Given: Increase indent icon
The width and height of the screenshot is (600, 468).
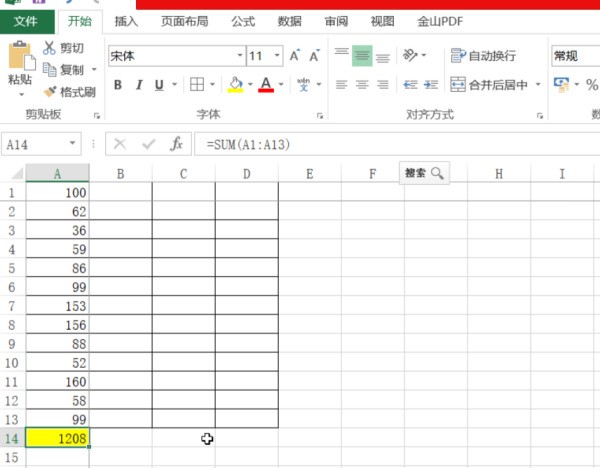Looking at the screenshot, I should tap(431, 84).
